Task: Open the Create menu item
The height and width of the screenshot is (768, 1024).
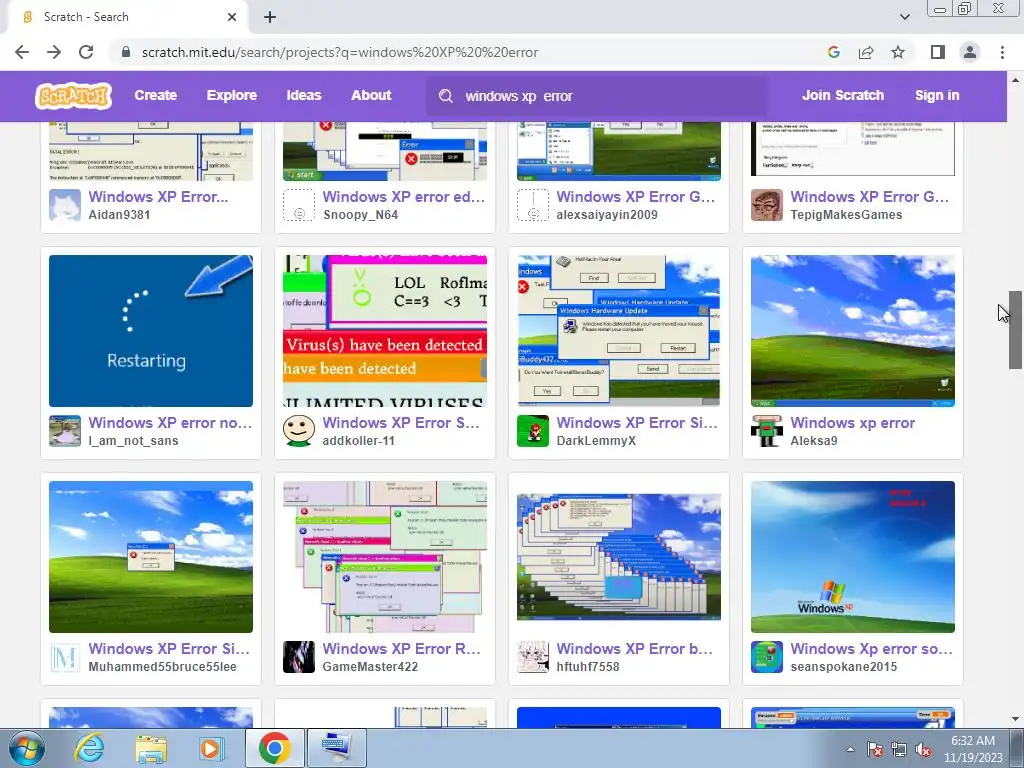Action: (x=155, y=95)
